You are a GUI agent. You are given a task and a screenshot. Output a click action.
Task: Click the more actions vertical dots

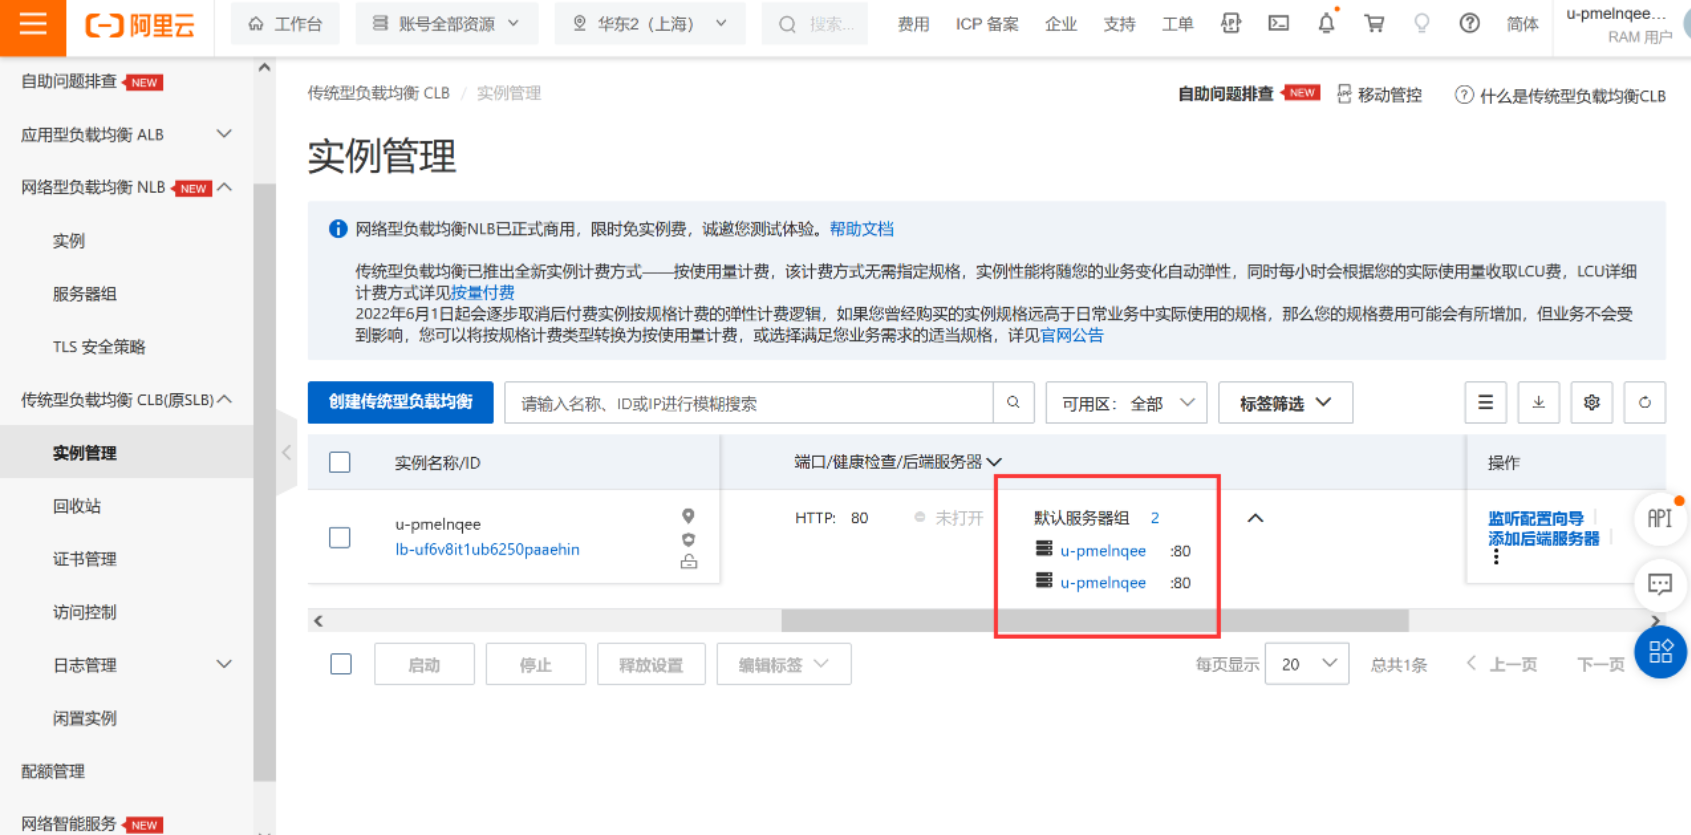tap(1496, 556)
